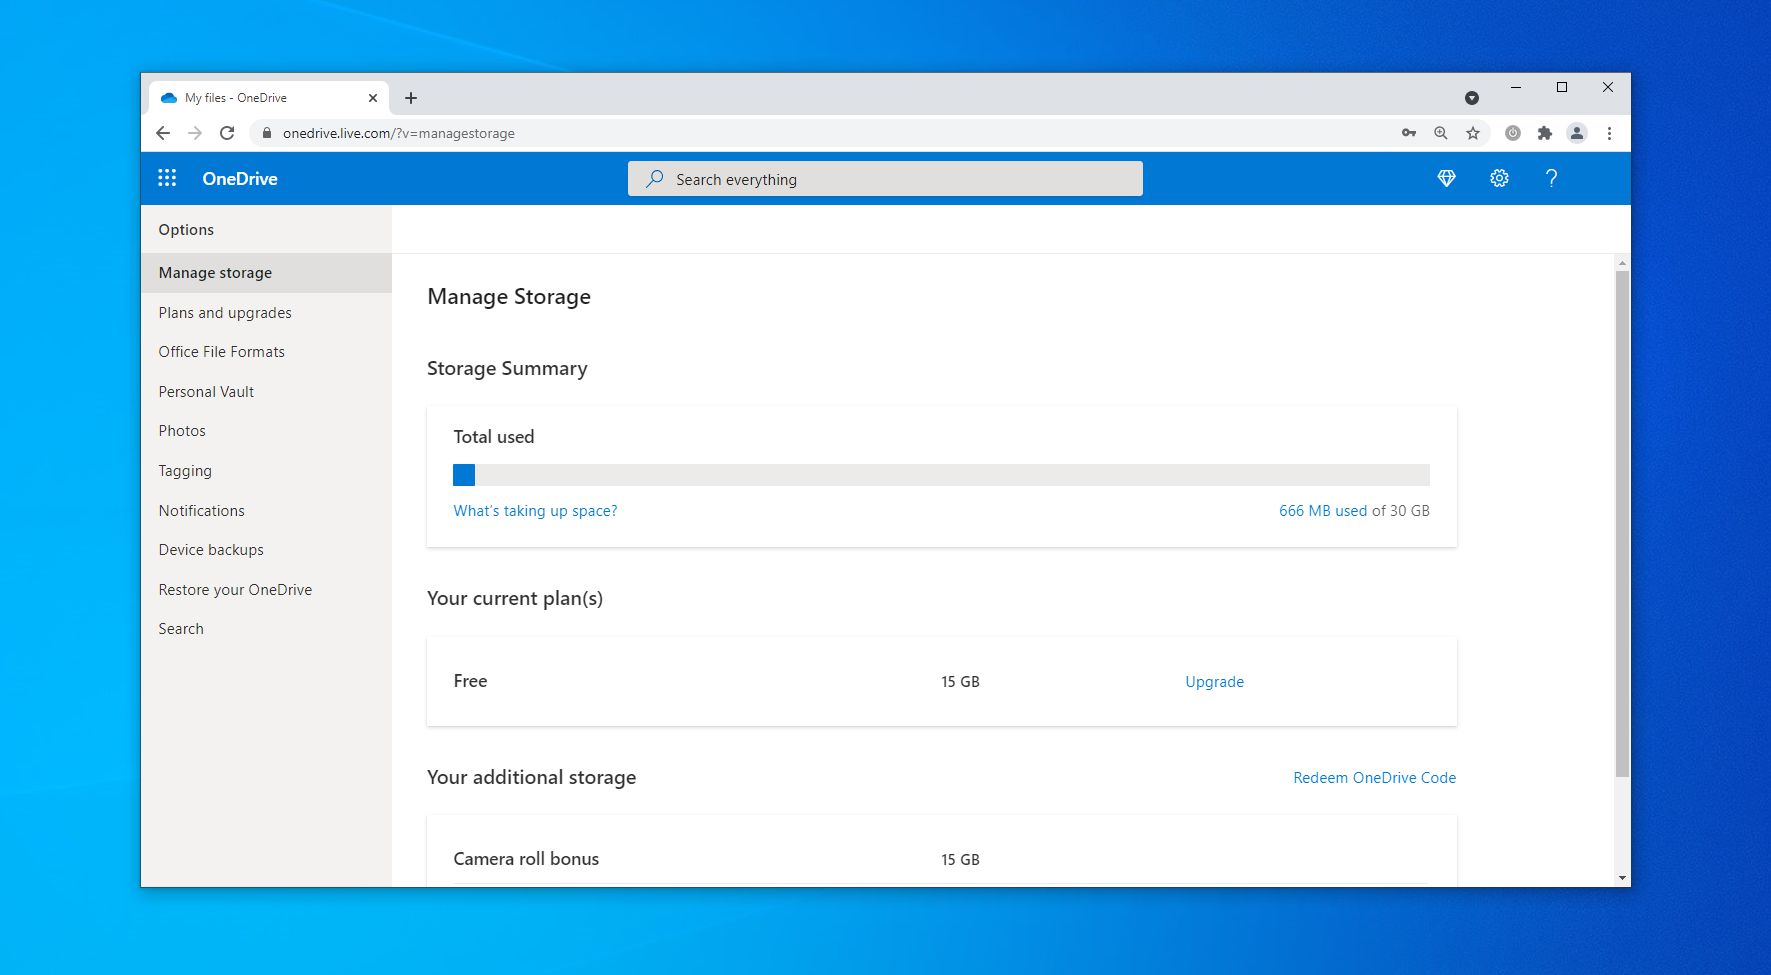
Task: Minimize the Chrome window
Action: 1516,87
